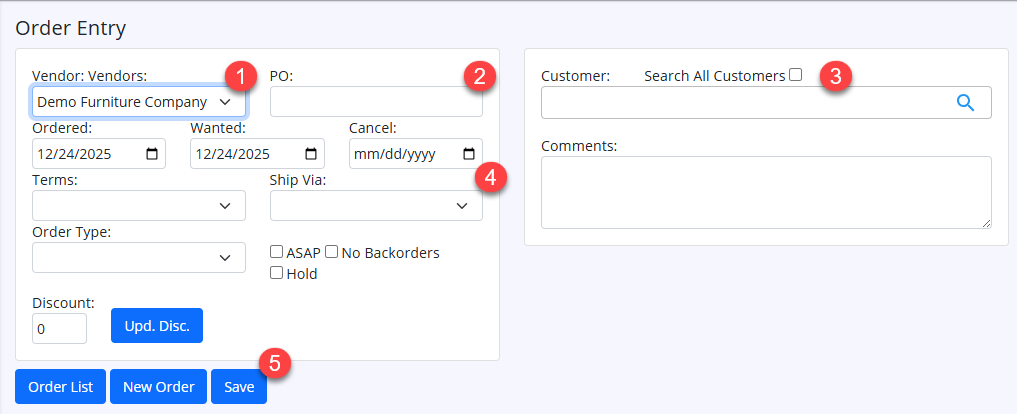This screenshot has width=1017, height=414.
Task: Expand the Terms dropdown
Action: [x=138, y=205]
